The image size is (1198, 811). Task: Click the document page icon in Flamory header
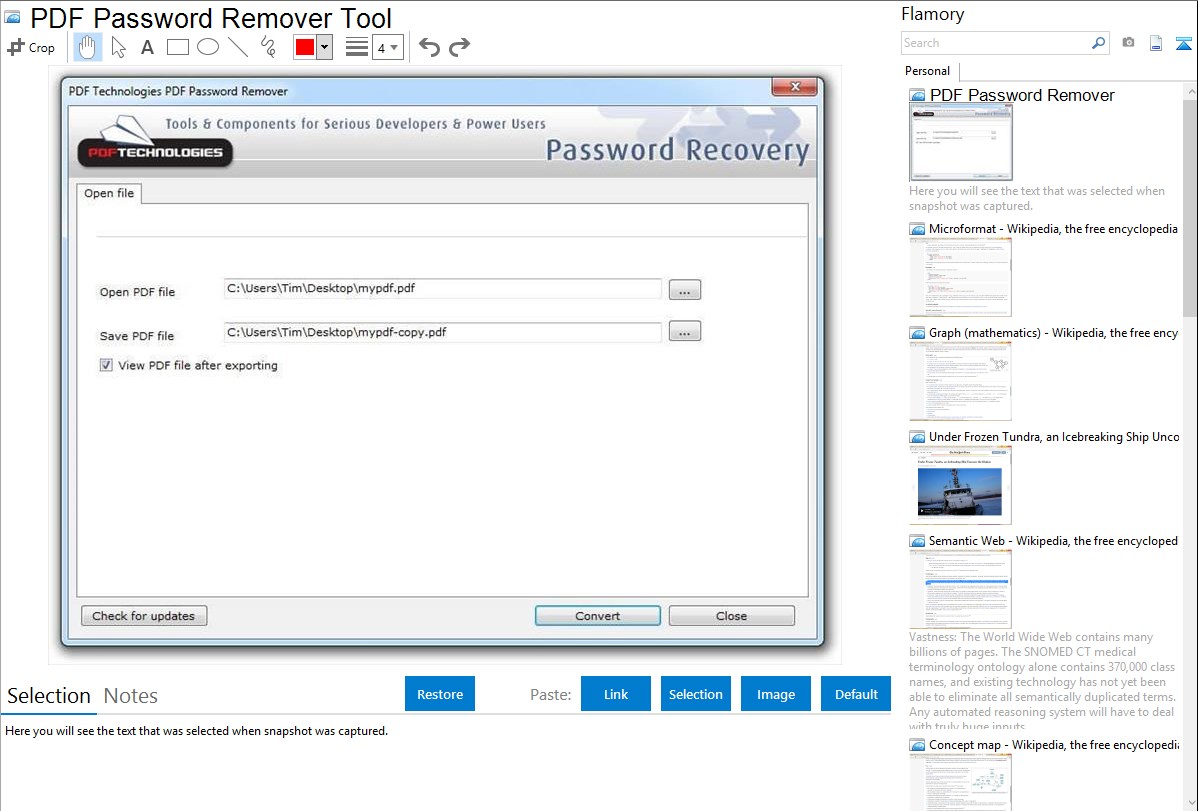pos(1156,43)
